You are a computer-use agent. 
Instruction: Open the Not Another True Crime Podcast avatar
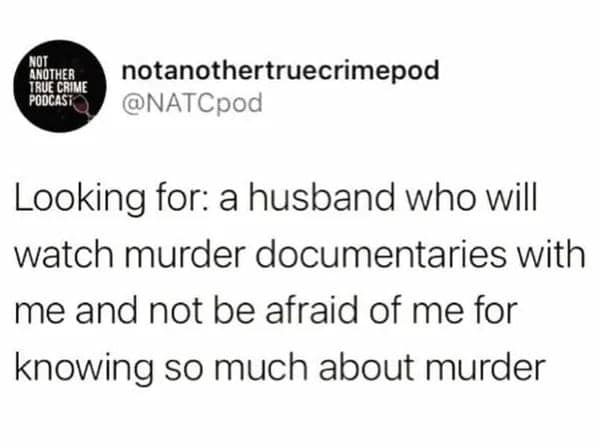60,86
